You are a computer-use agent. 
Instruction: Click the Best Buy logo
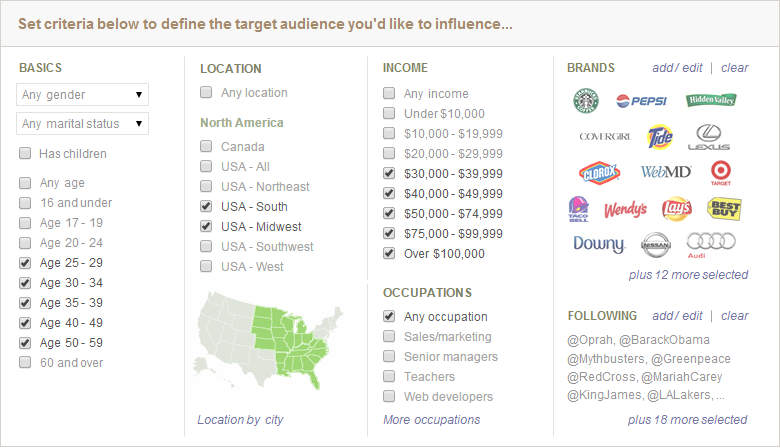(724, 209)
